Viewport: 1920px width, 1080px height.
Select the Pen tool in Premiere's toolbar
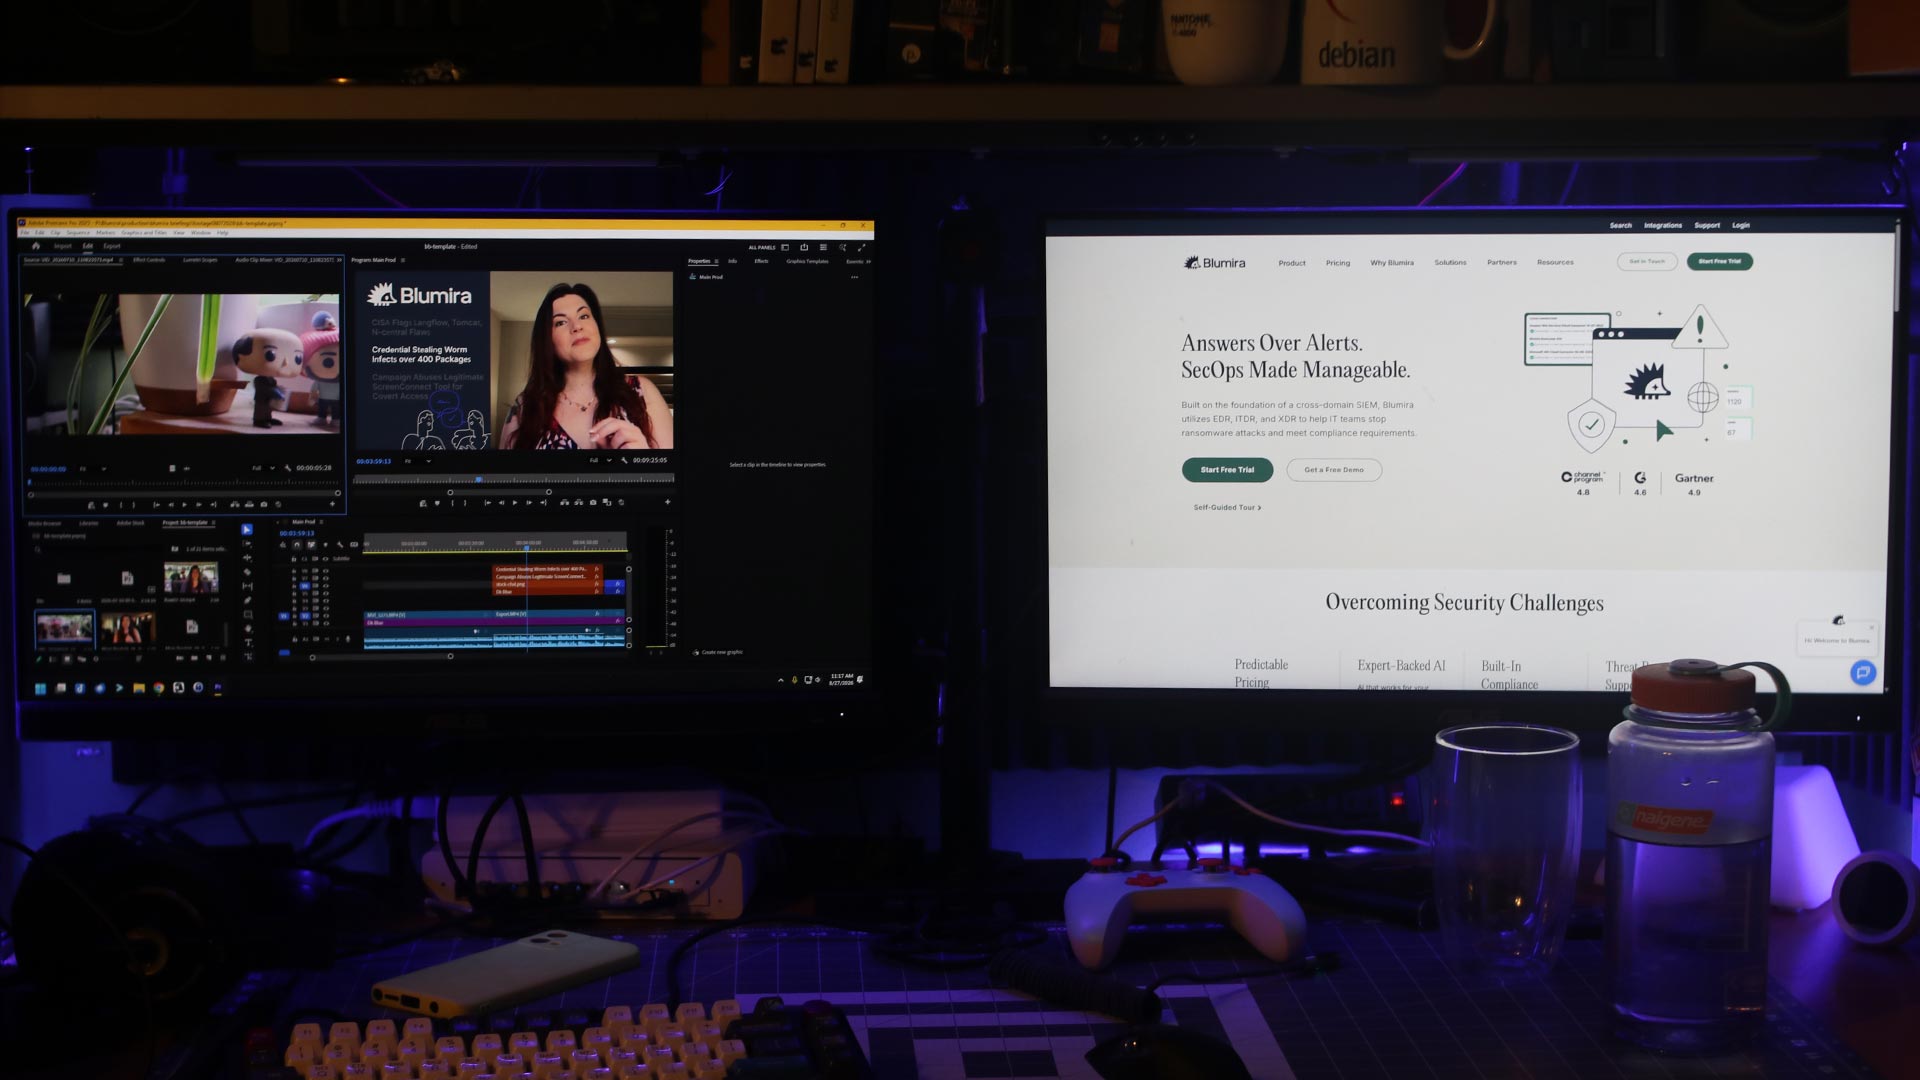248,600
